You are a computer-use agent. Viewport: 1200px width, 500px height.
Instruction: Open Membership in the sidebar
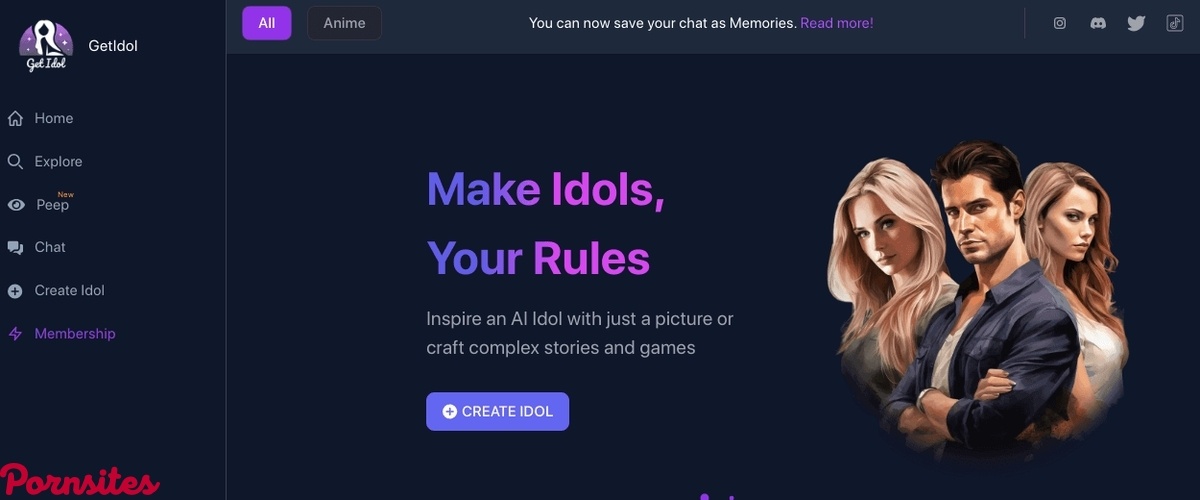pos(75,334)
